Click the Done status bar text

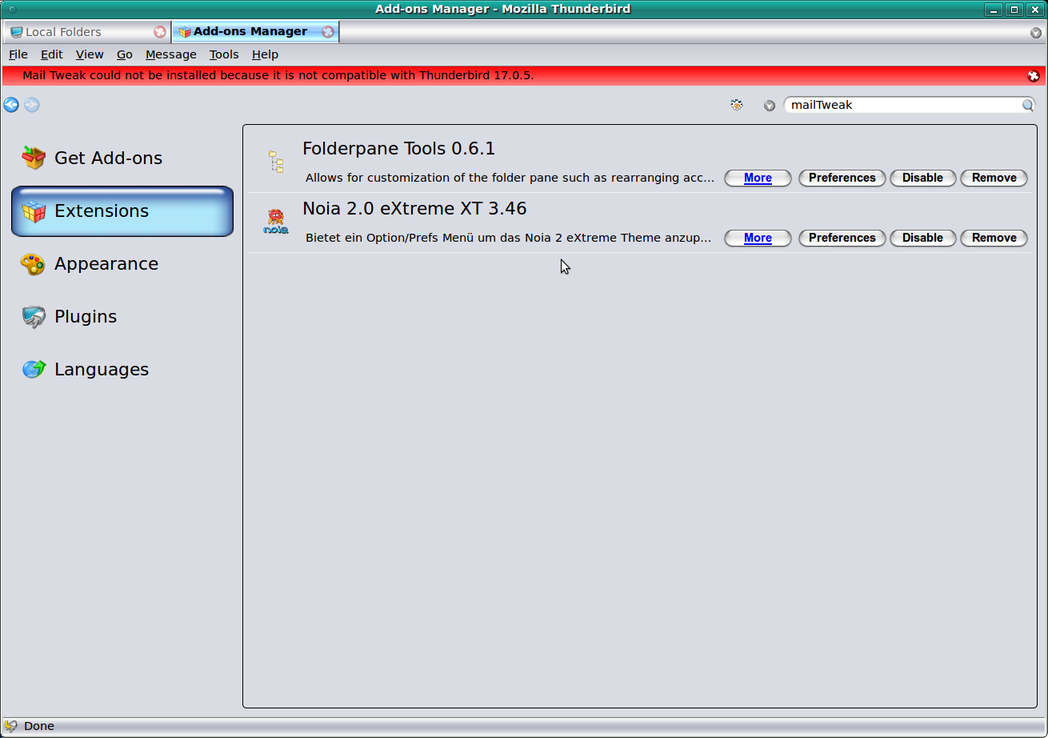tap(39, 726)
